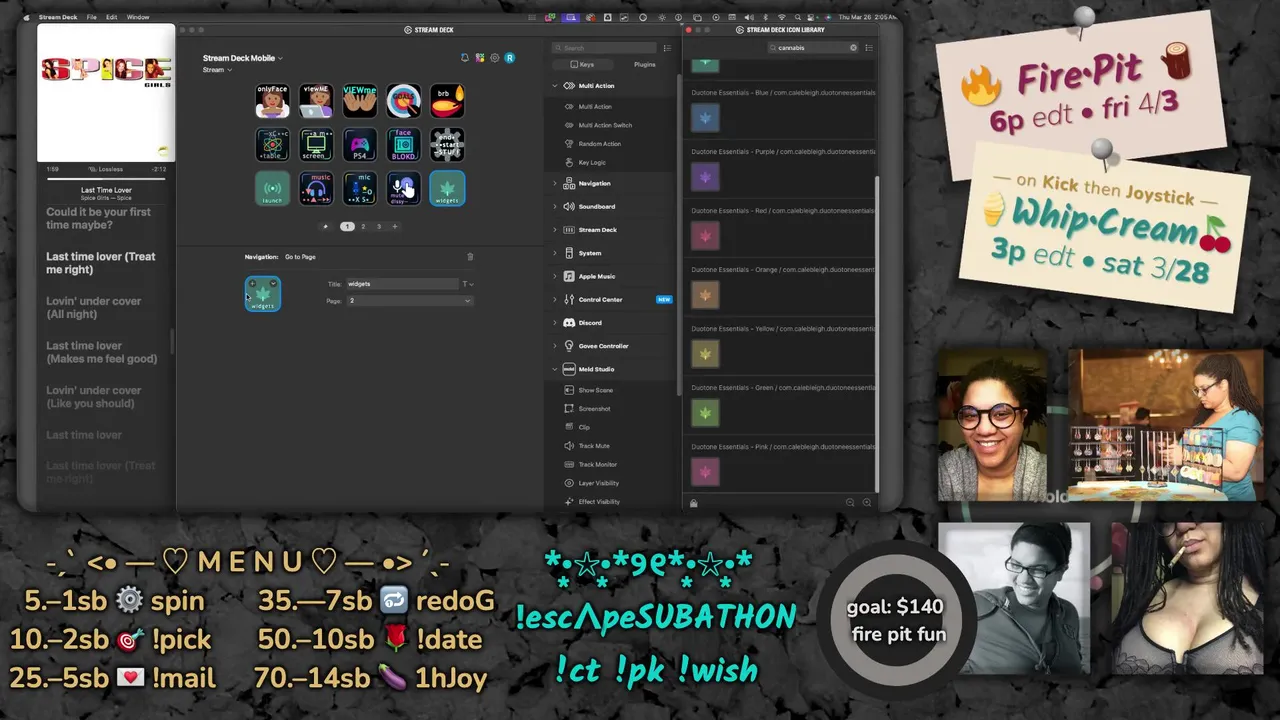Expand the Soundboard category
The height and width of the screenshot is (720, 1280).
click(x=555, y=207)
